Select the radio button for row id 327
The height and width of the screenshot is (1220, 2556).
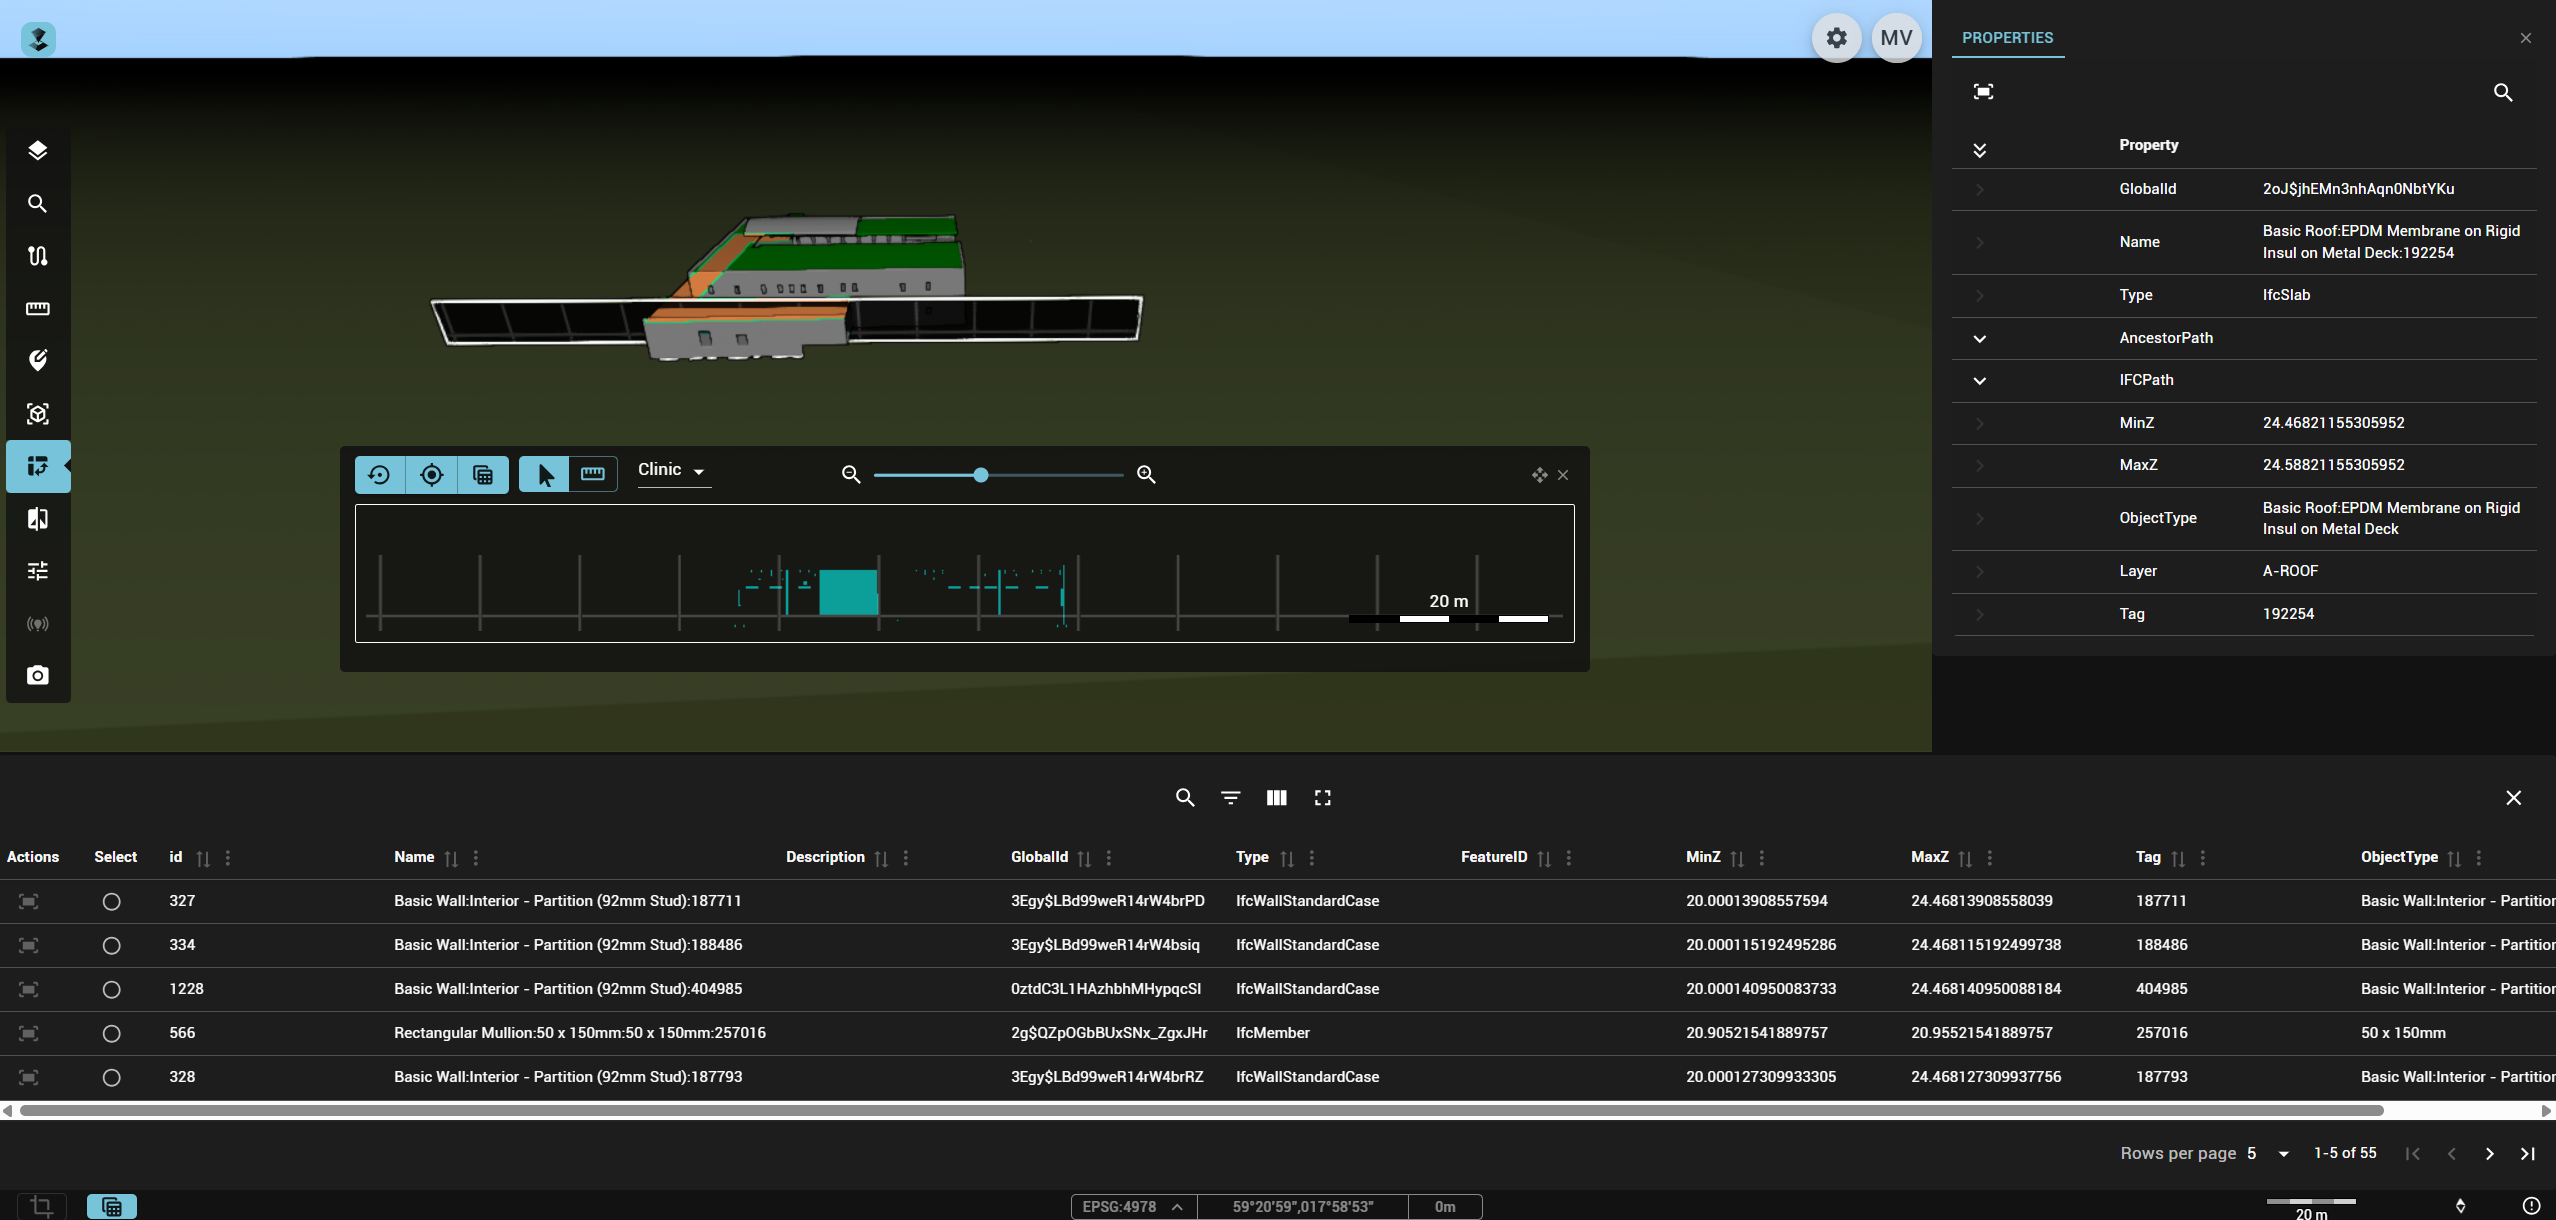coord(111,901)
